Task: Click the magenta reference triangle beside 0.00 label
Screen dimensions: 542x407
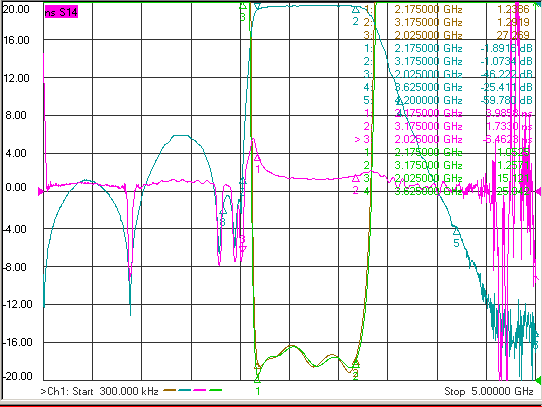Action: pyautogui.click(x=40, y=191)
